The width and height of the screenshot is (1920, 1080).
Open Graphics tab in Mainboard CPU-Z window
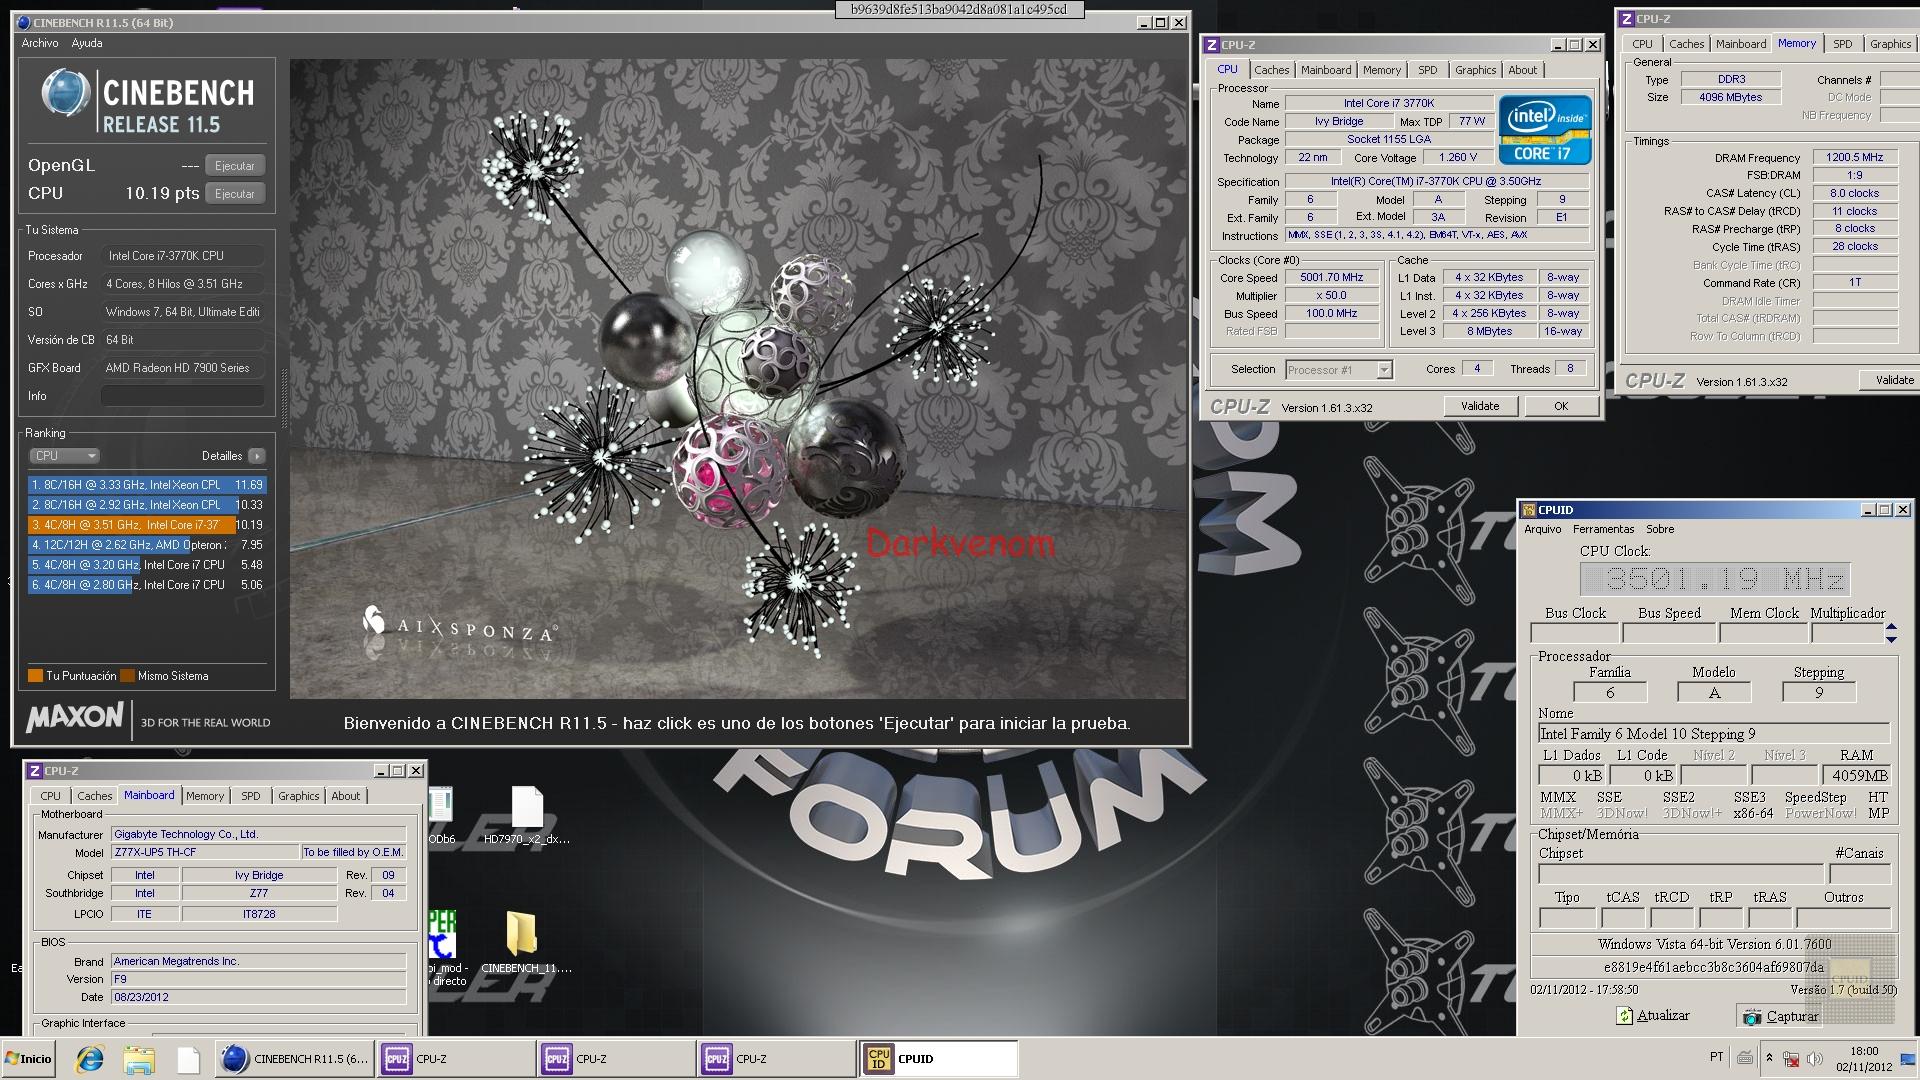(x=298, y=796)
